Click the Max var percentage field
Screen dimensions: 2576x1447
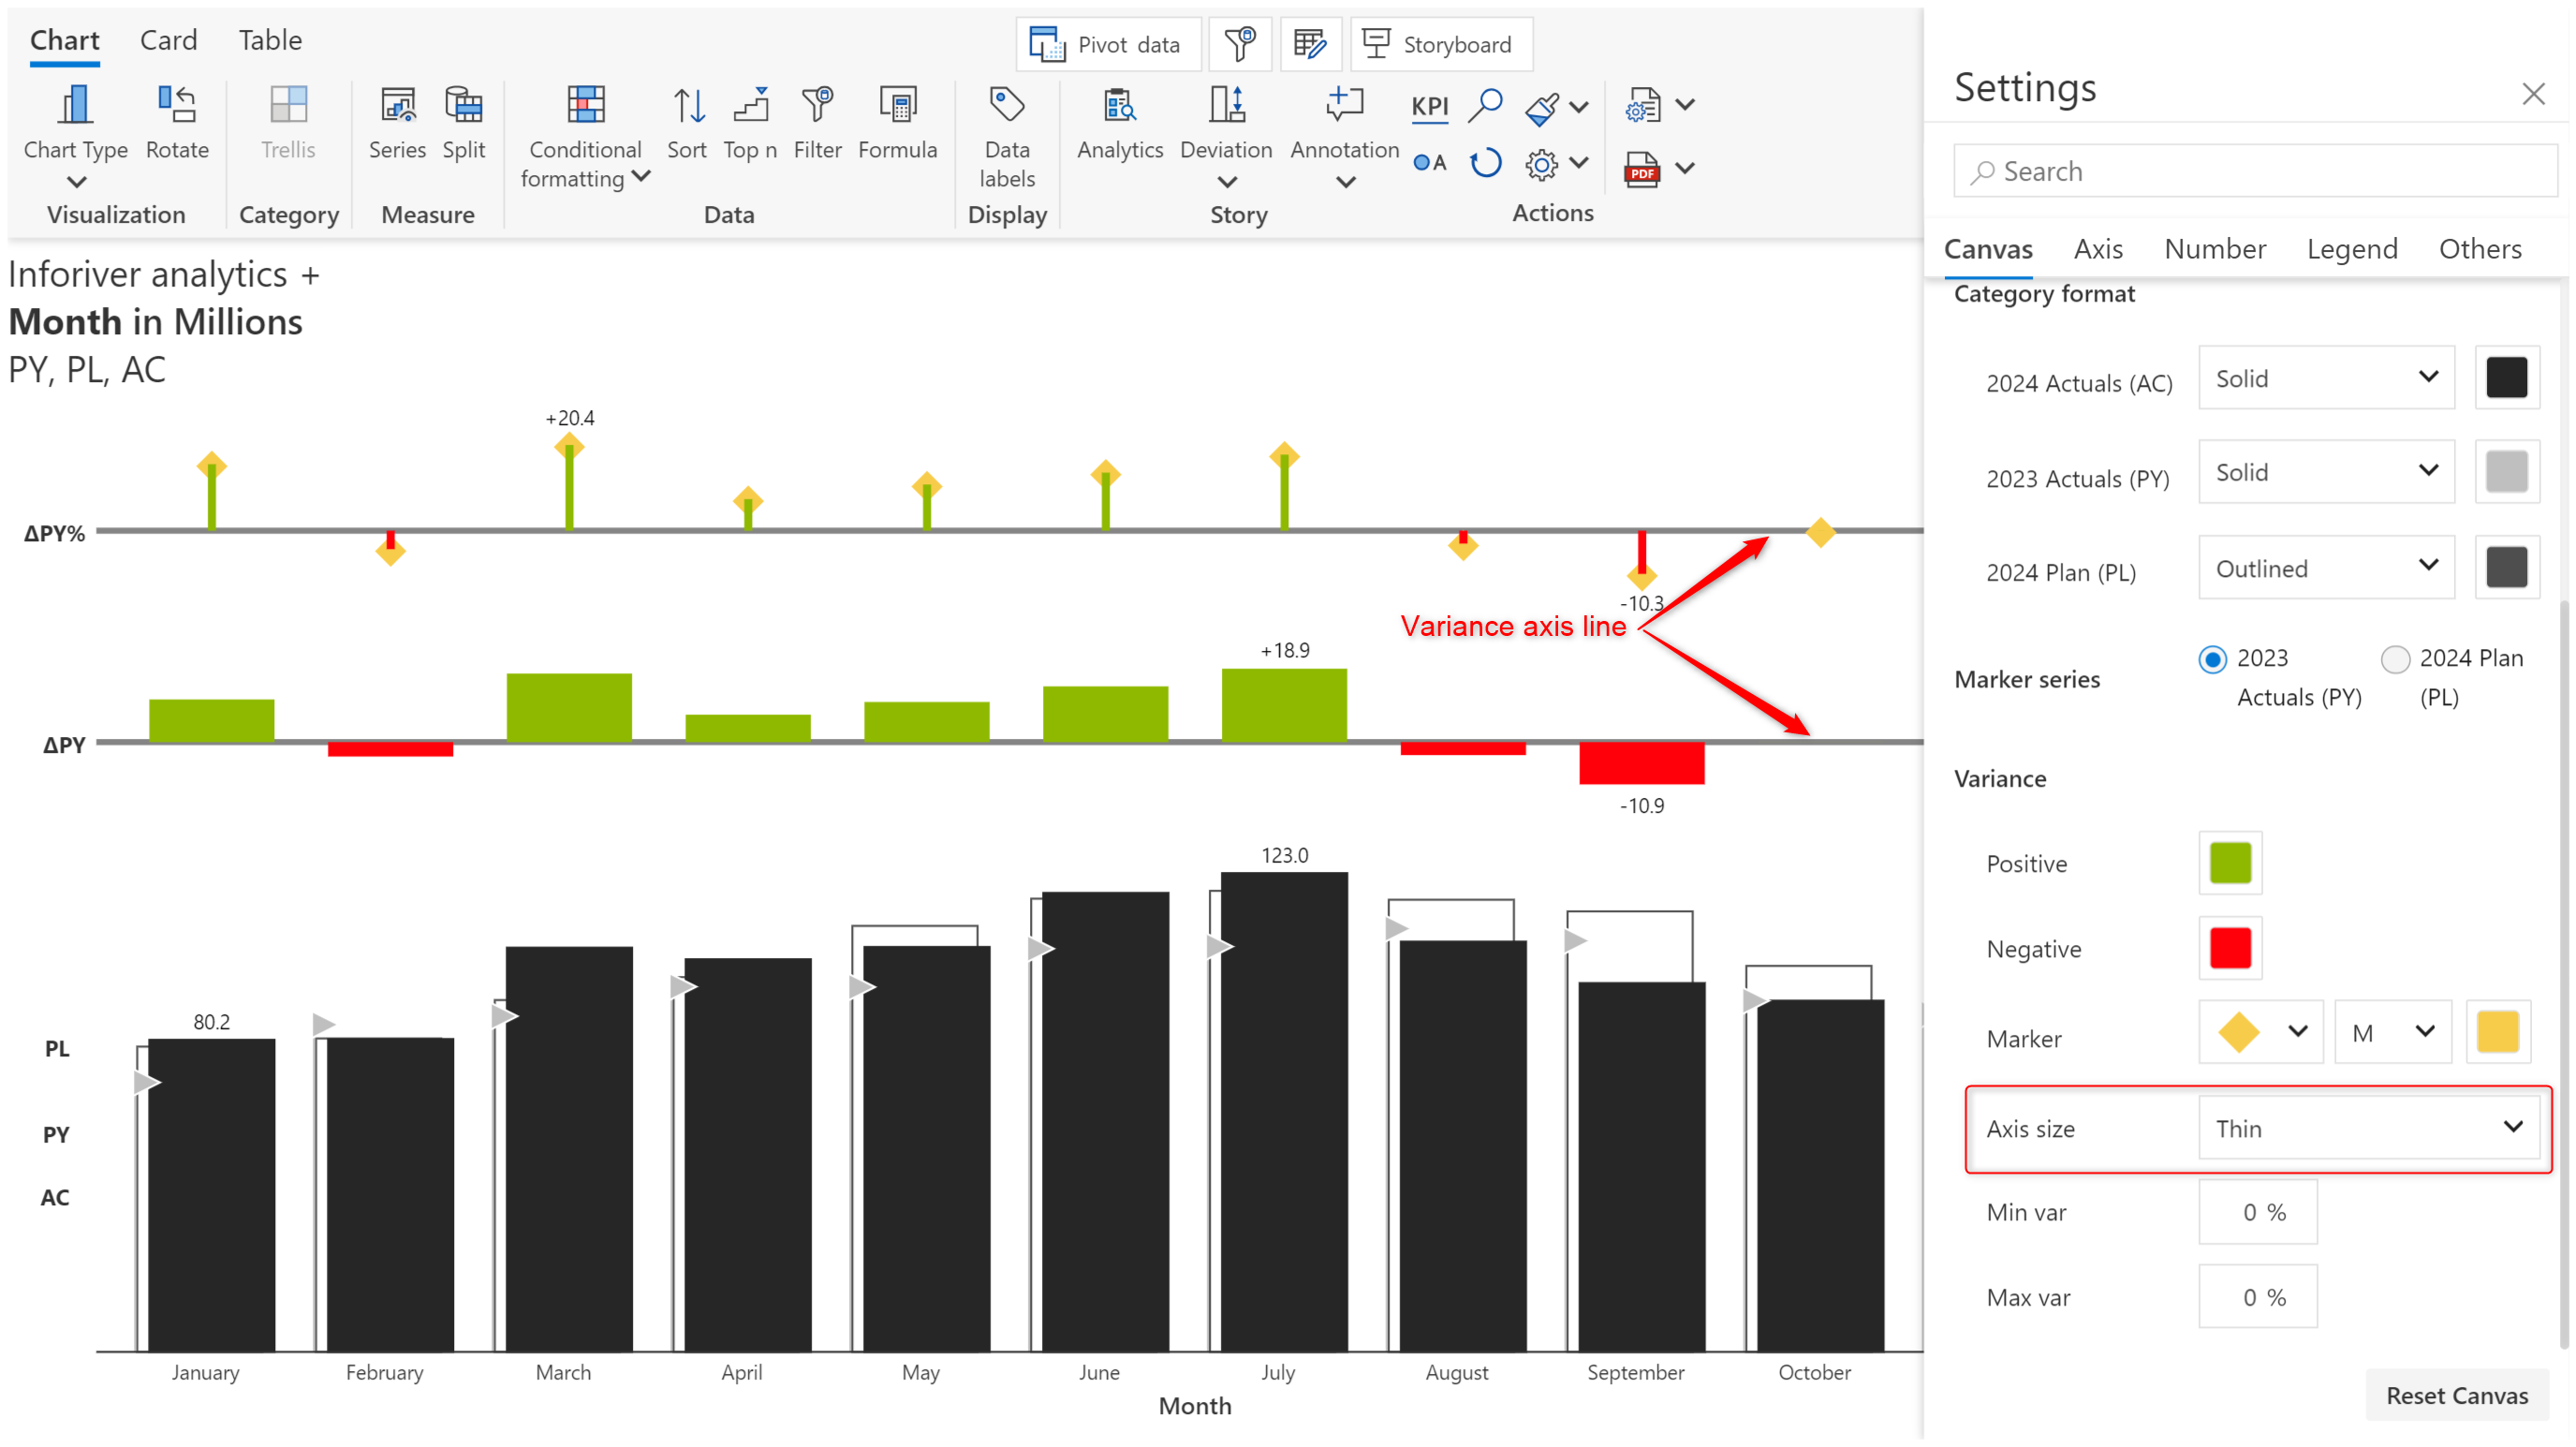[2258, 1297]
